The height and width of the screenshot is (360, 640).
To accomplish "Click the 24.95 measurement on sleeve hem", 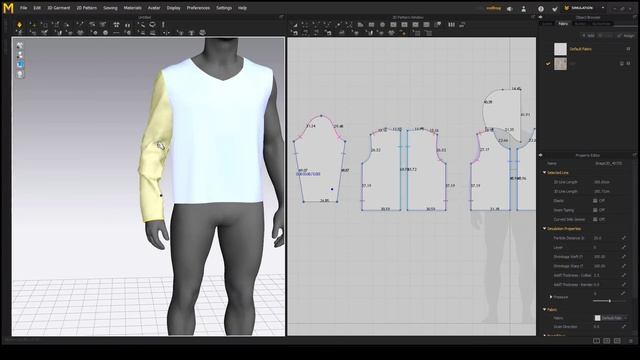I will [x=324, y=200].
